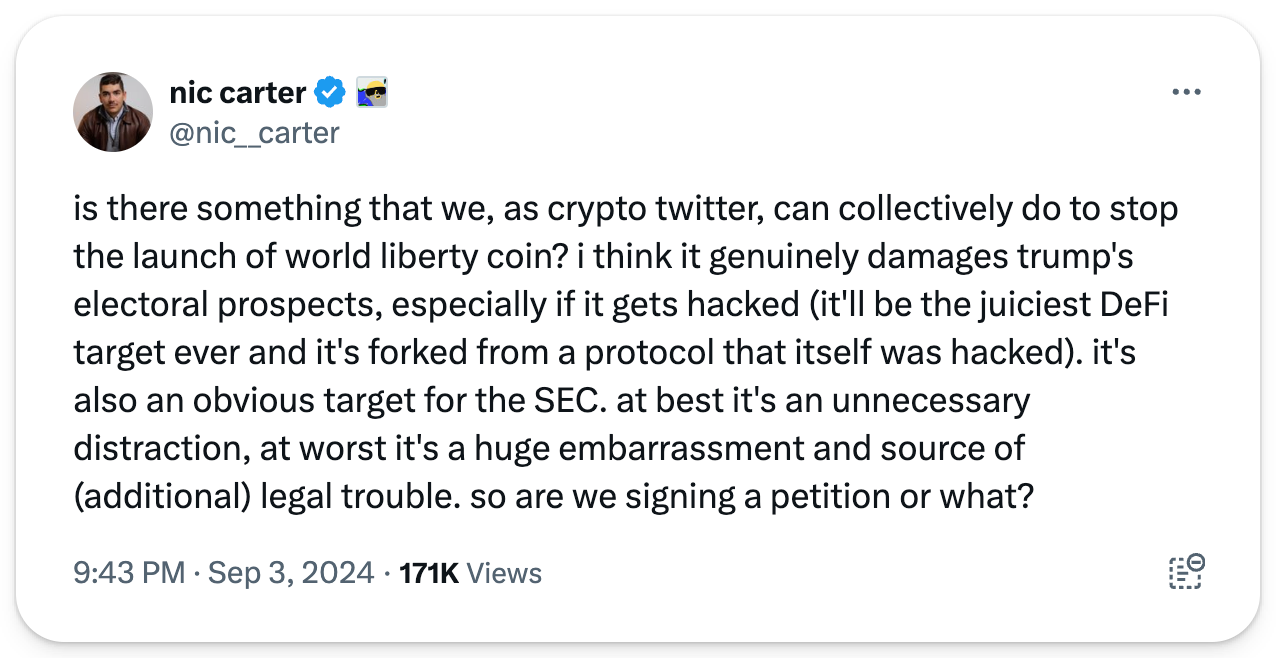Viewport: 1276px width, 658px height.
Task: Click the blue verified checkmark badge
Action: coord(330,93)
